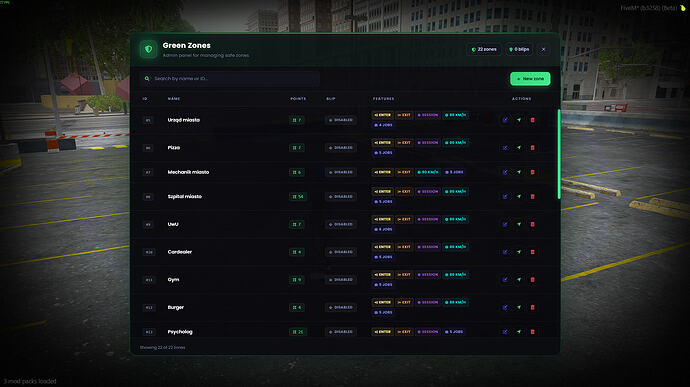The image size is (690, 387).
Task: Click the Name column header
Action: (174, 99)
